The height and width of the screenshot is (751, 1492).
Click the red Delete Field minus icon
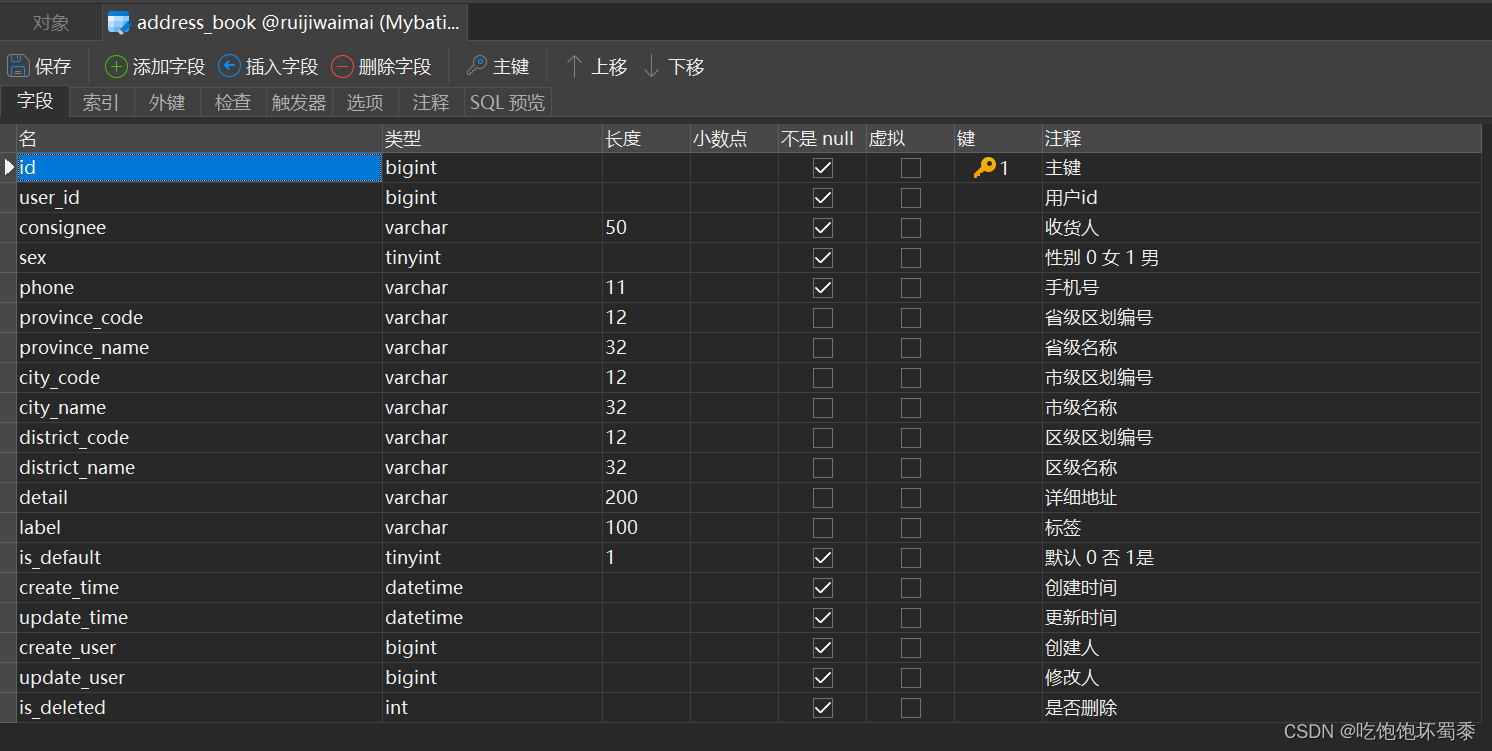click(343, 67)
